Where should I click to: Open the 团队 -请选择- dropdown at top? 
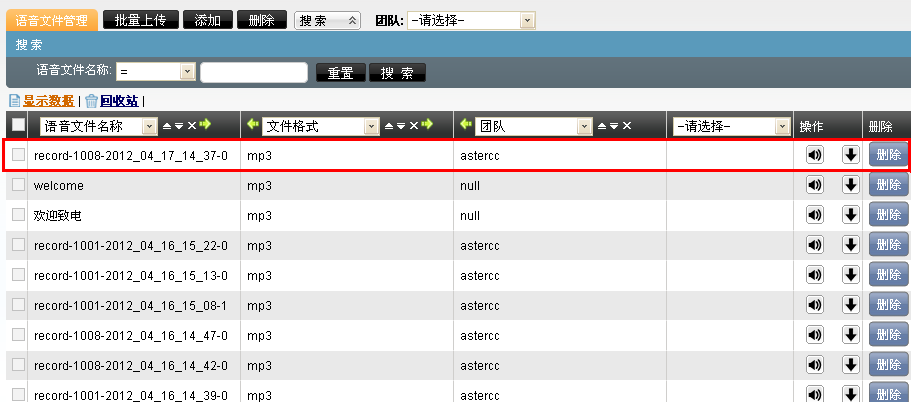coord(471,20)
